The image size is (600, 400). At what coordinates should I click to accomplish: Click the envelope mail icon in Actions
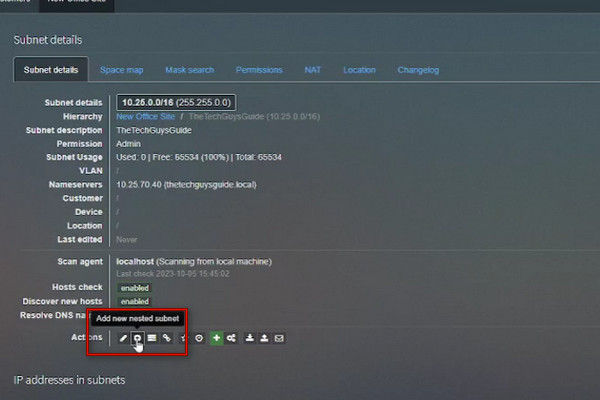[279, 338]
